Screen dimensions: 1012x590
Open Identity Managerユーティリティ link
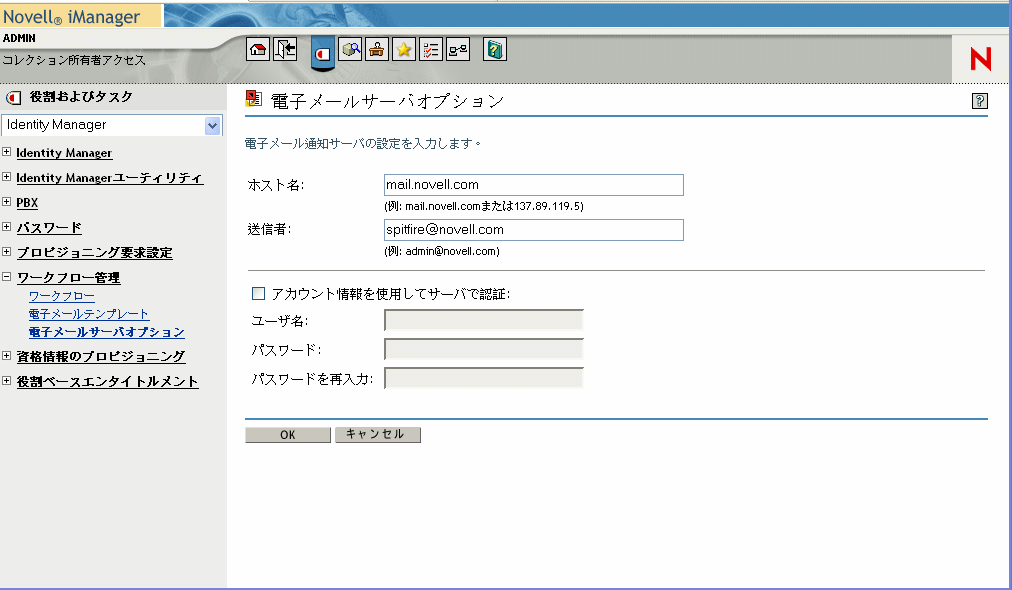[110, 178]
